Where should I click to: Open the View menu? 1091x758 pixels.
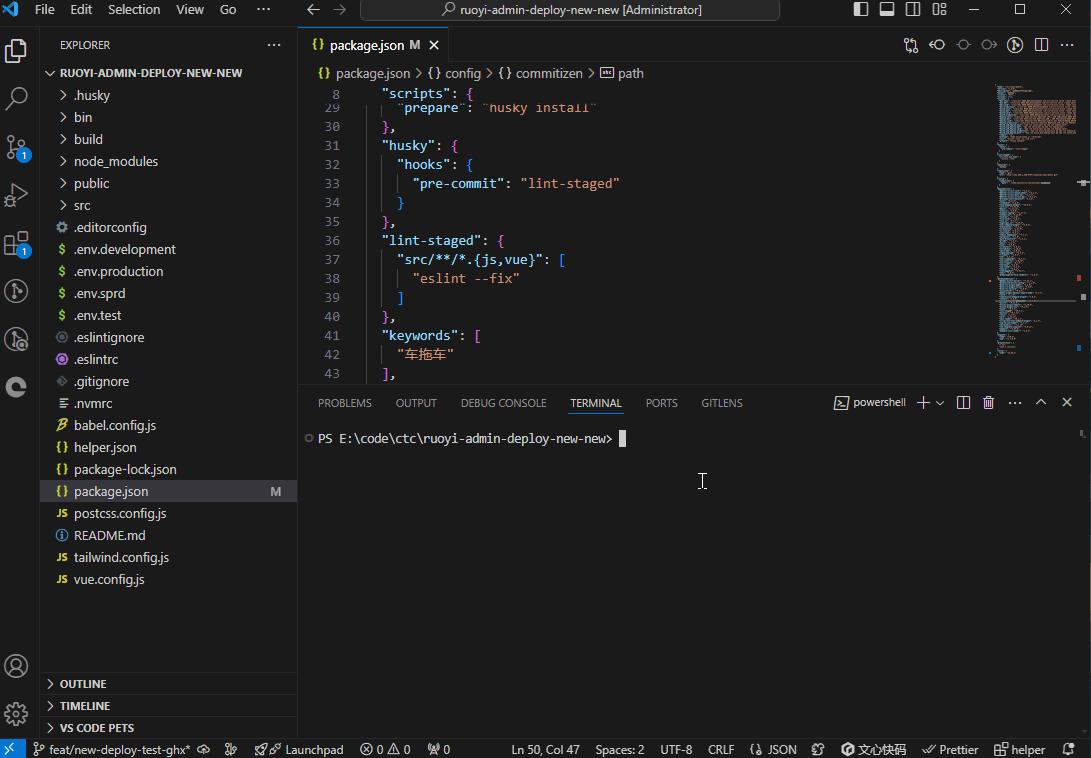pyautogui.click(x=190, y=10)
